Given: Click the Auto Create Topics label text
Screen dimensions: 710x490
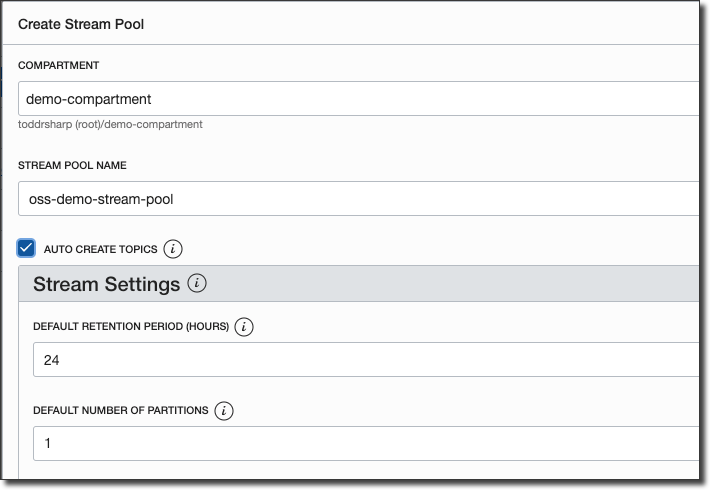Looking at the screenshot, I should (x=100, y=248).
